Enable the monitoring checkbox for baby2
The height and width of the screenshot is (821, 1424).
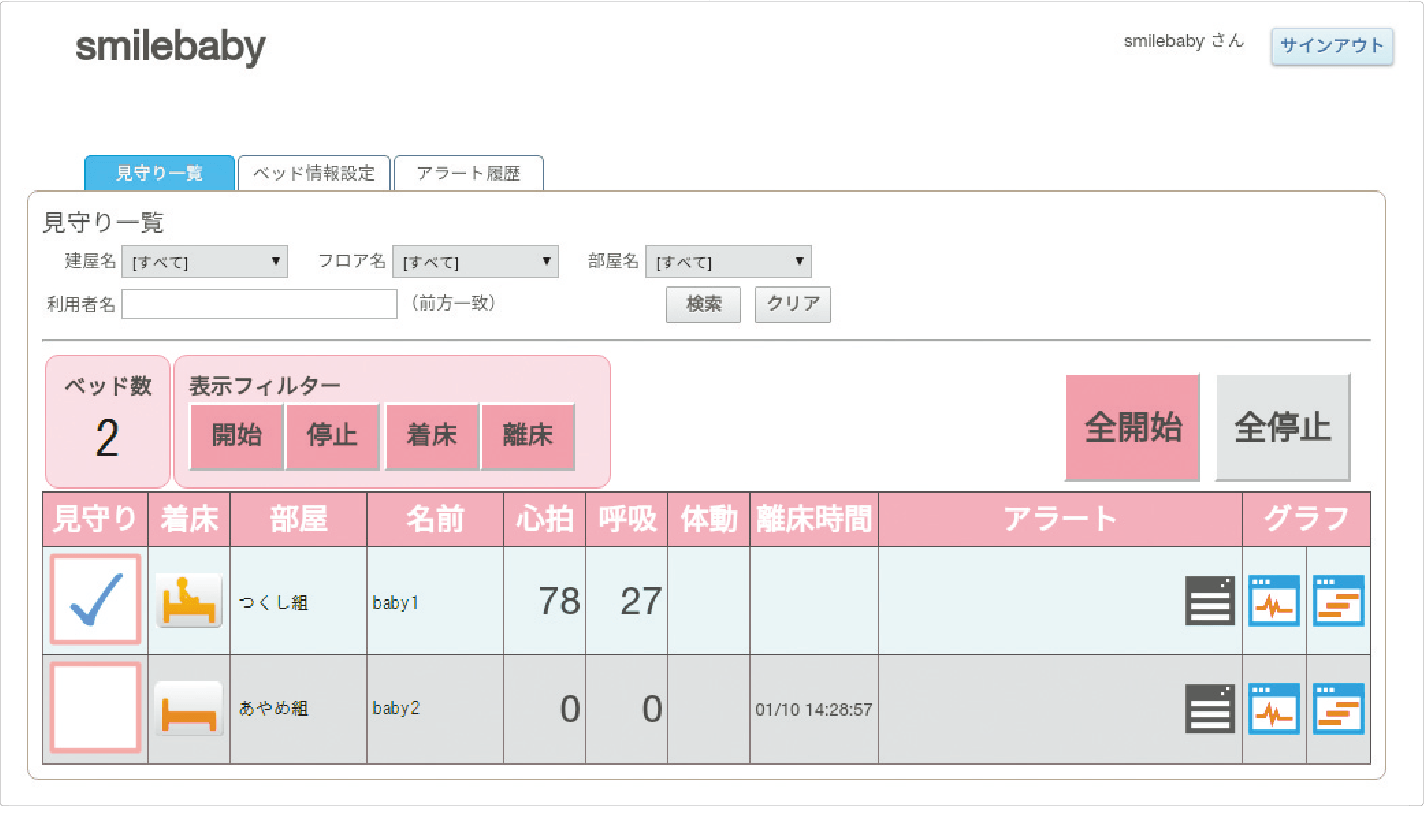tap(96, 708)
